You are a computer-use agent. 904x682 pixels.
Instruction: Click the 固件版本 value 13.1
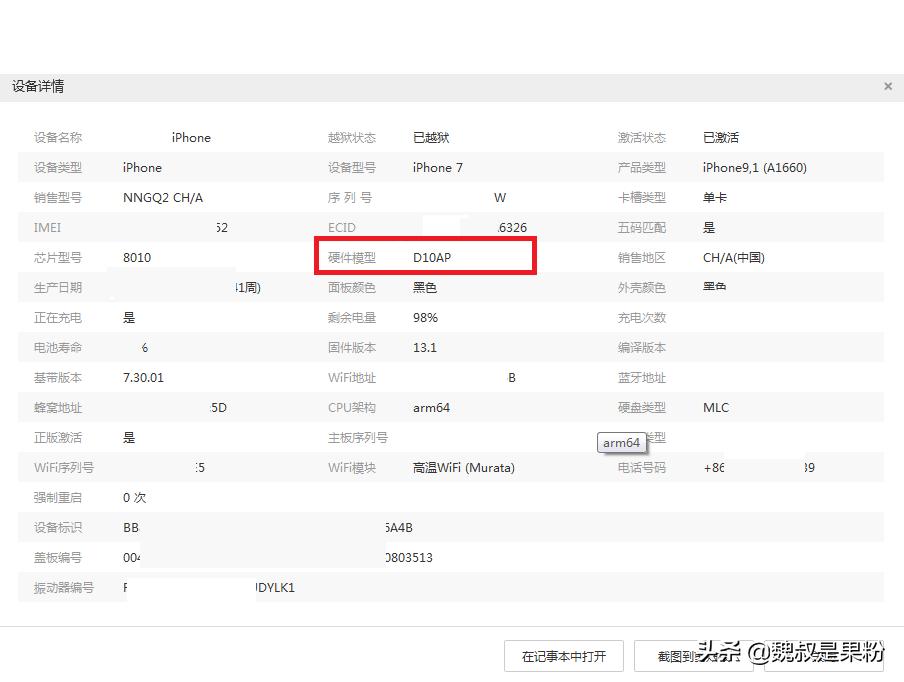tap(423, 347)
